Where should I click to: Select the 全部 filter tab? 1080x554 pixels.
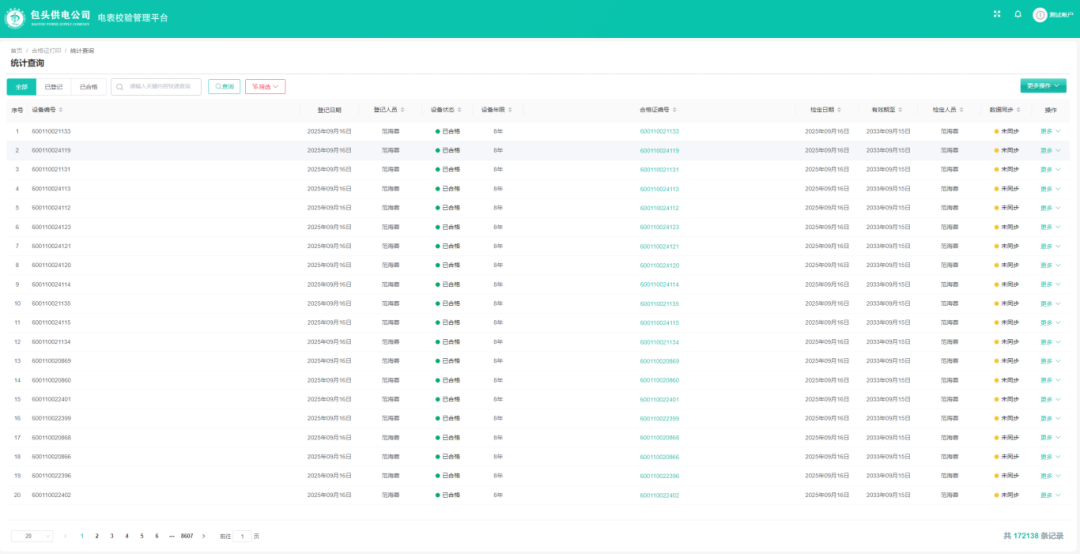21,87
